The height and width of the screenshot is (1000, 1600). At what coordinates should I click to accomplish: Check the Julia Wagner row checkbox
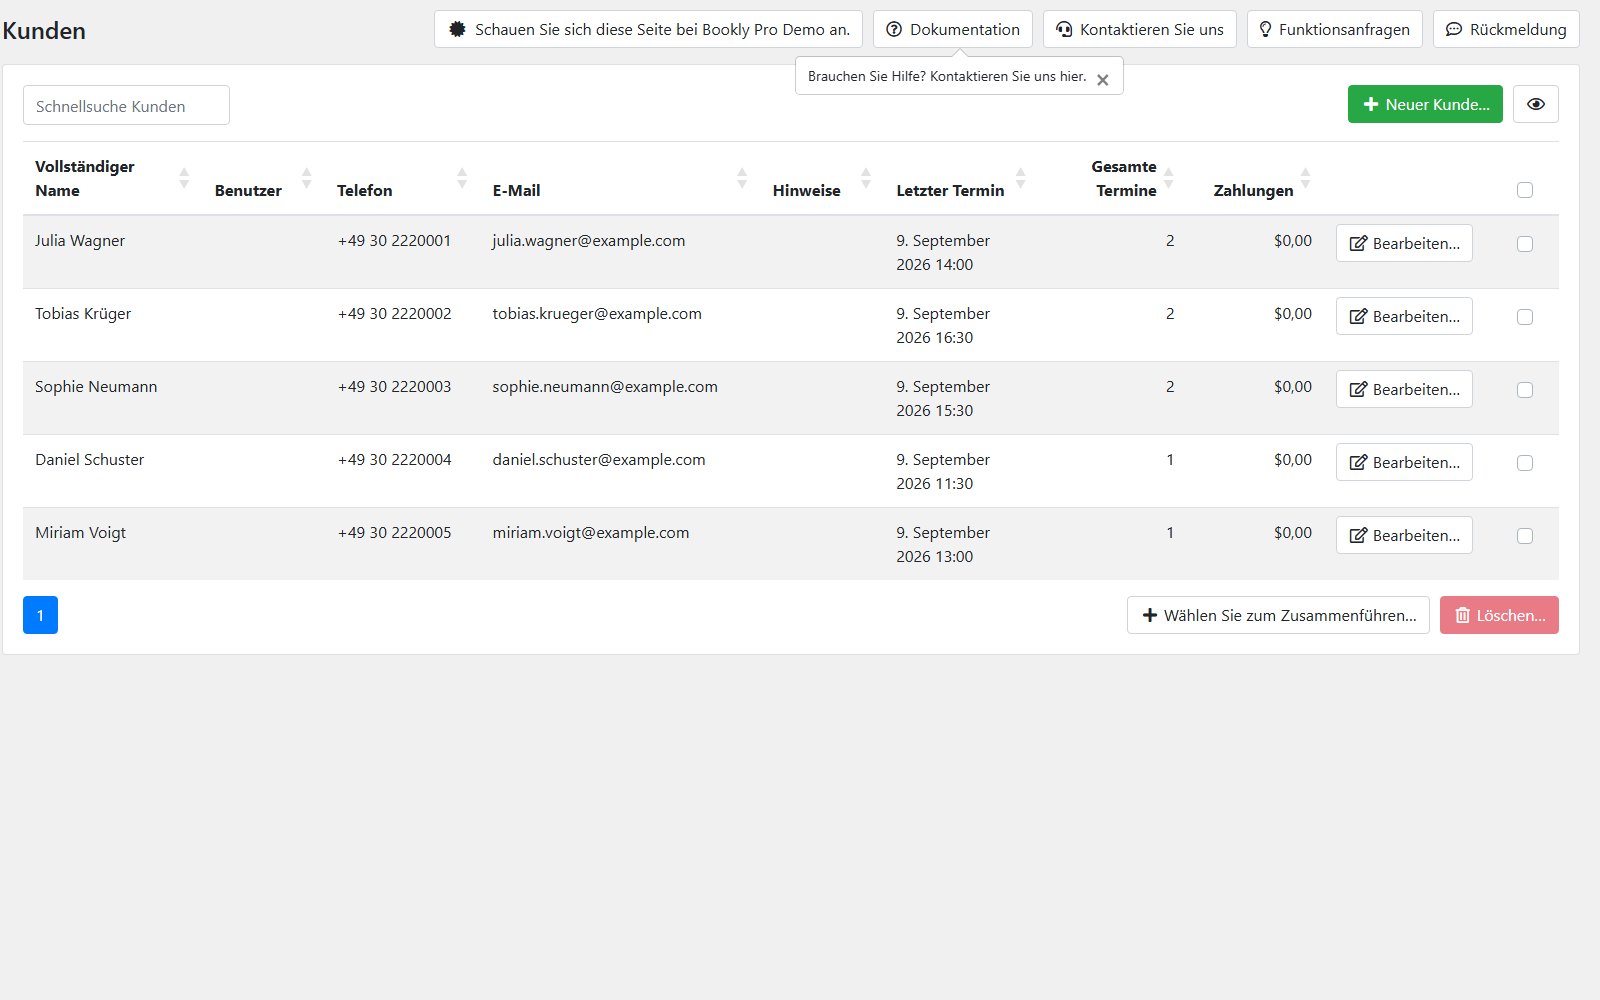(x=1525, y=244)
